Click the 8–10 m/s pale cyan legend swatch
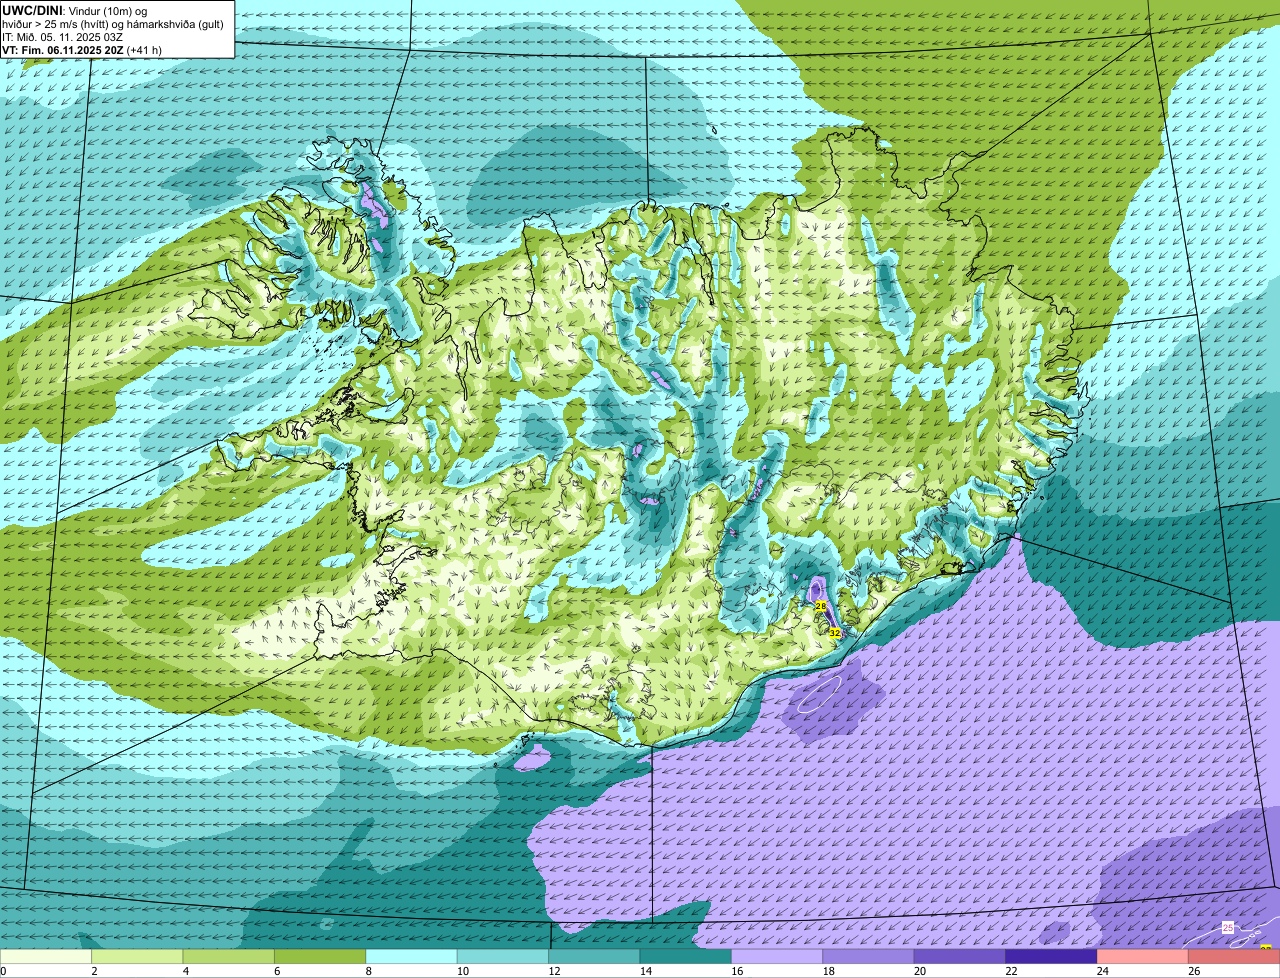This screenshot has height=978, width=1280. pos(411,956)
